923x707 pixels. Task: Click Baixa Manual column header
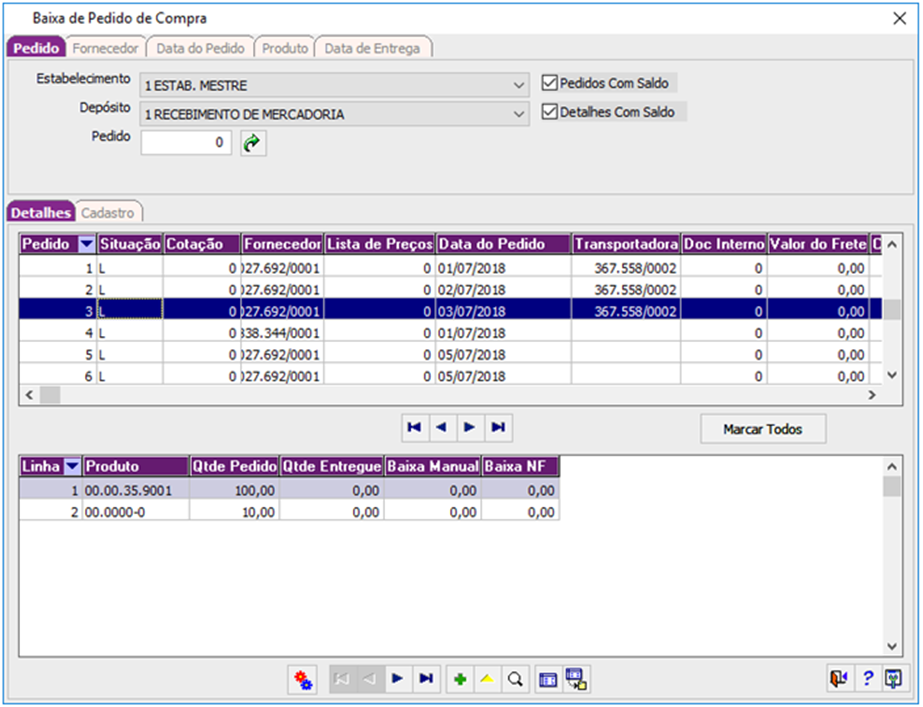point(433,467)
